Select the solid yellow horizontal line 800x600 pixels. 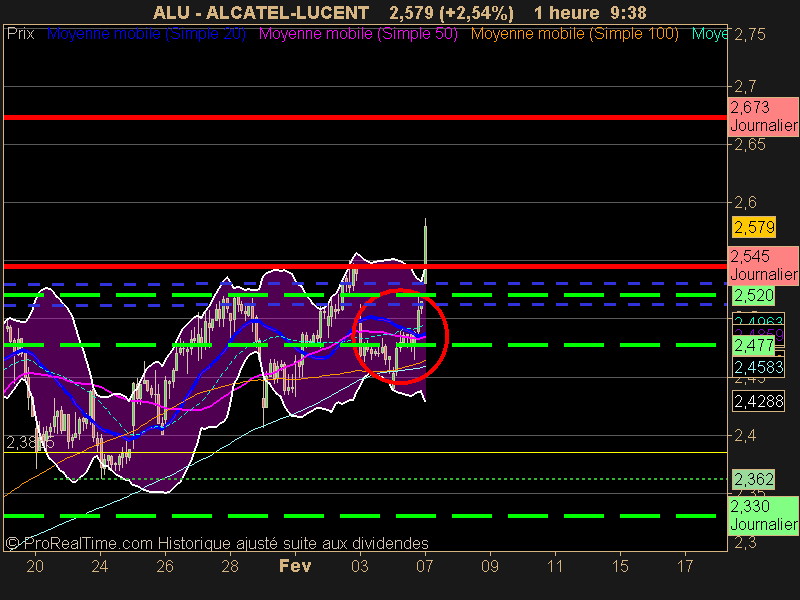click(x=365, y=453)
